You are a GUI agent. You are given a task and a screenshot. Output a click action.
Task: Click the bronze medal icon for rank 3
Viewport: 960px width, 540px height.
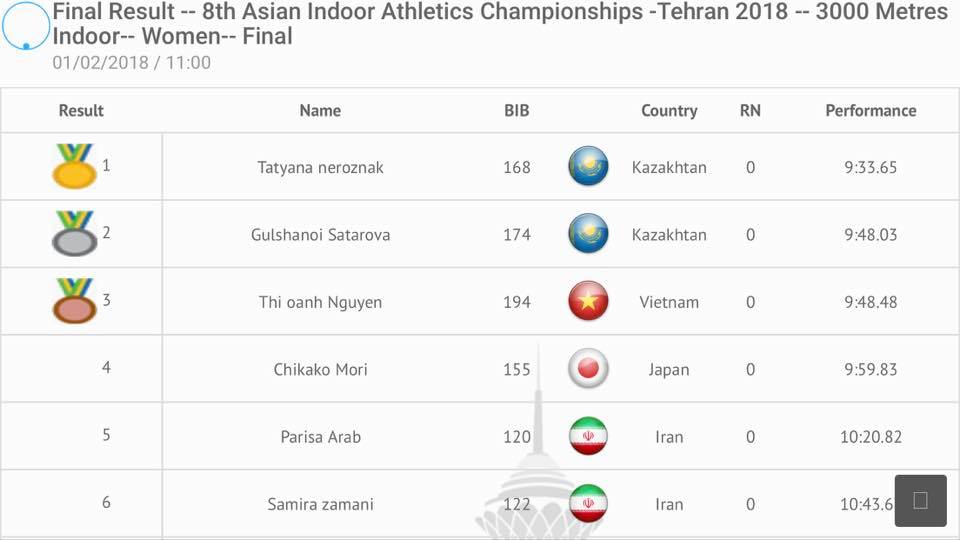pyautogui.click(x=75, y=301)
